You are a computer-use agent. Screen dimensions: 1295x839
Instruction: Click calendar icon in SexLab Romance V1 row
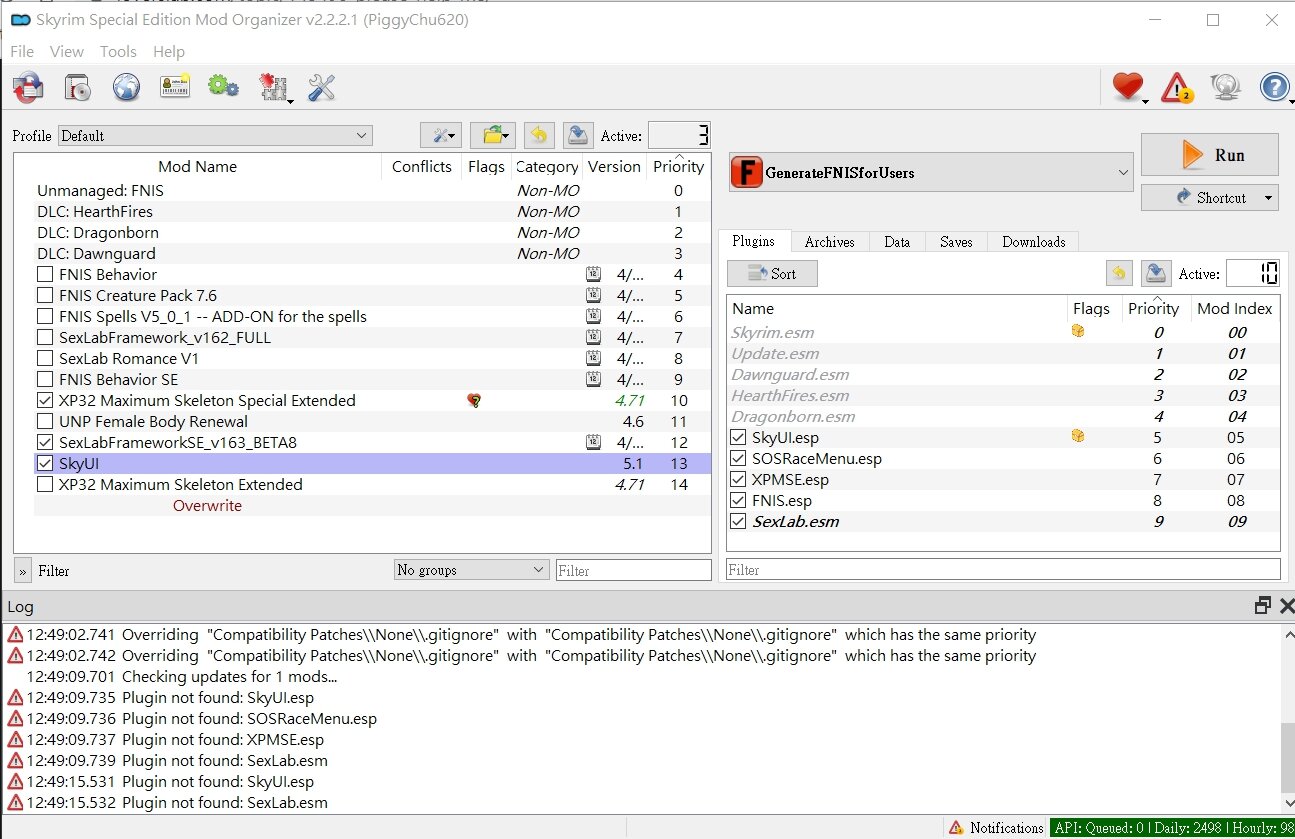coord(593,358)
